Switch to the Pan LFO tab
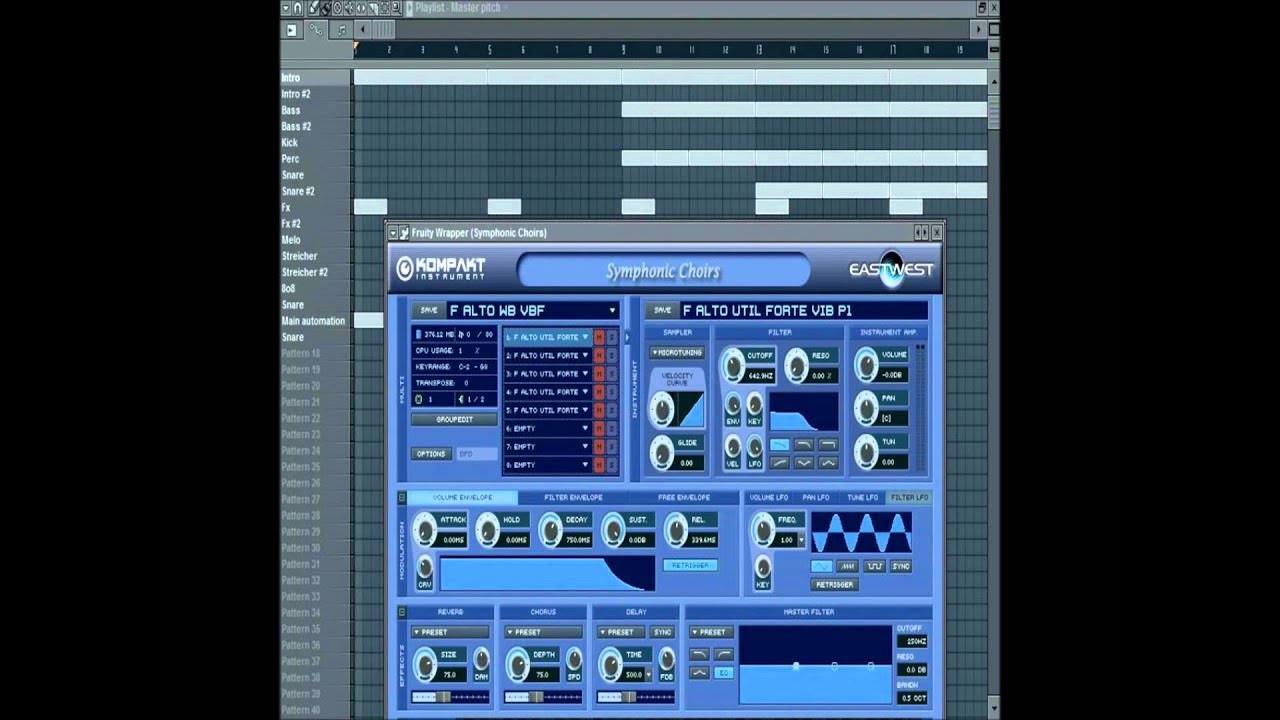This screenshot has height=720, width=1280. [x=815, y=497]
